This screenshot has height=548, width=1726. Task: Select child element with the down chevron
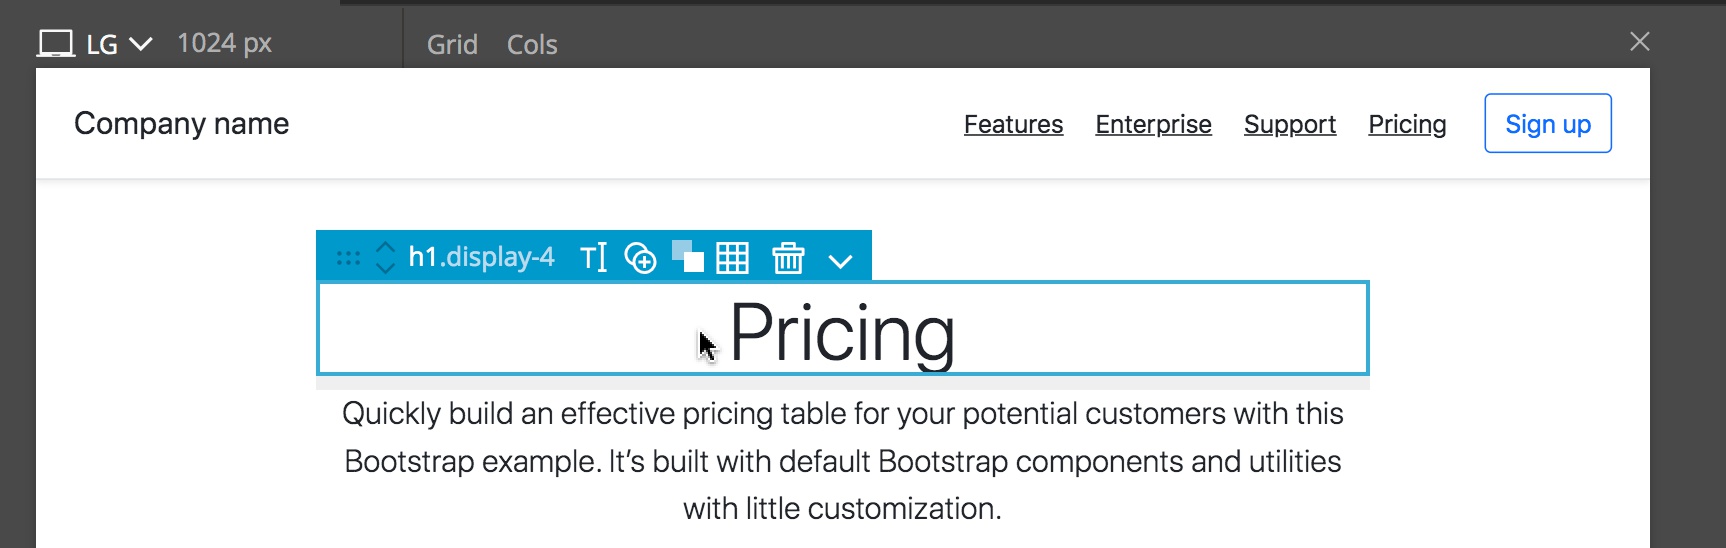coord(385,268)
